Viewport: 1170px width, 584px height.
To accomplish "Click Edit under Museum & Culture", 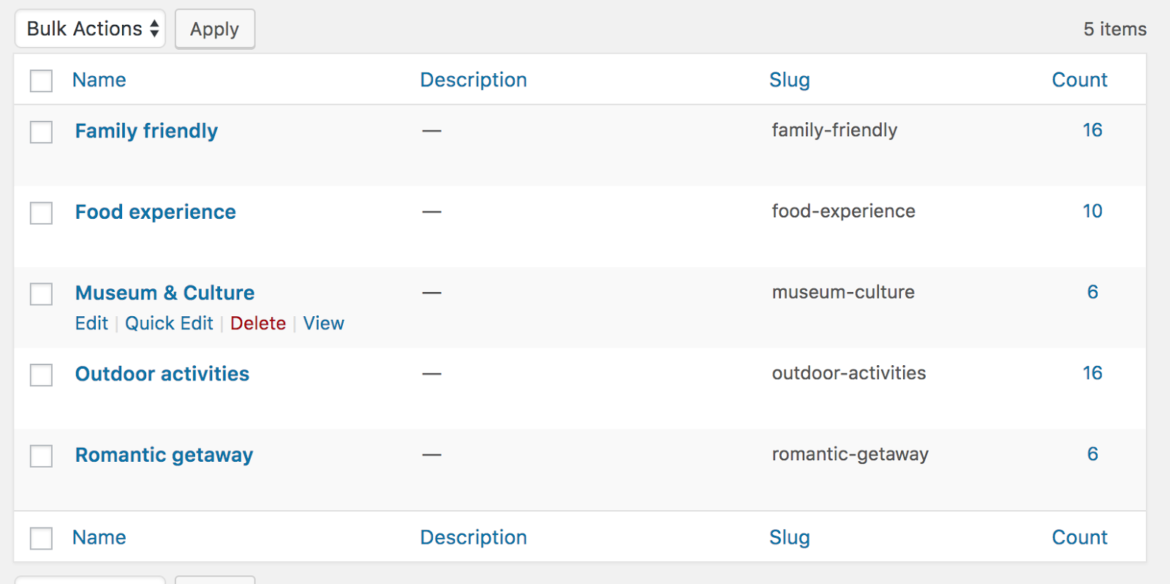I will pyautogui.click(x=91, y=323).
